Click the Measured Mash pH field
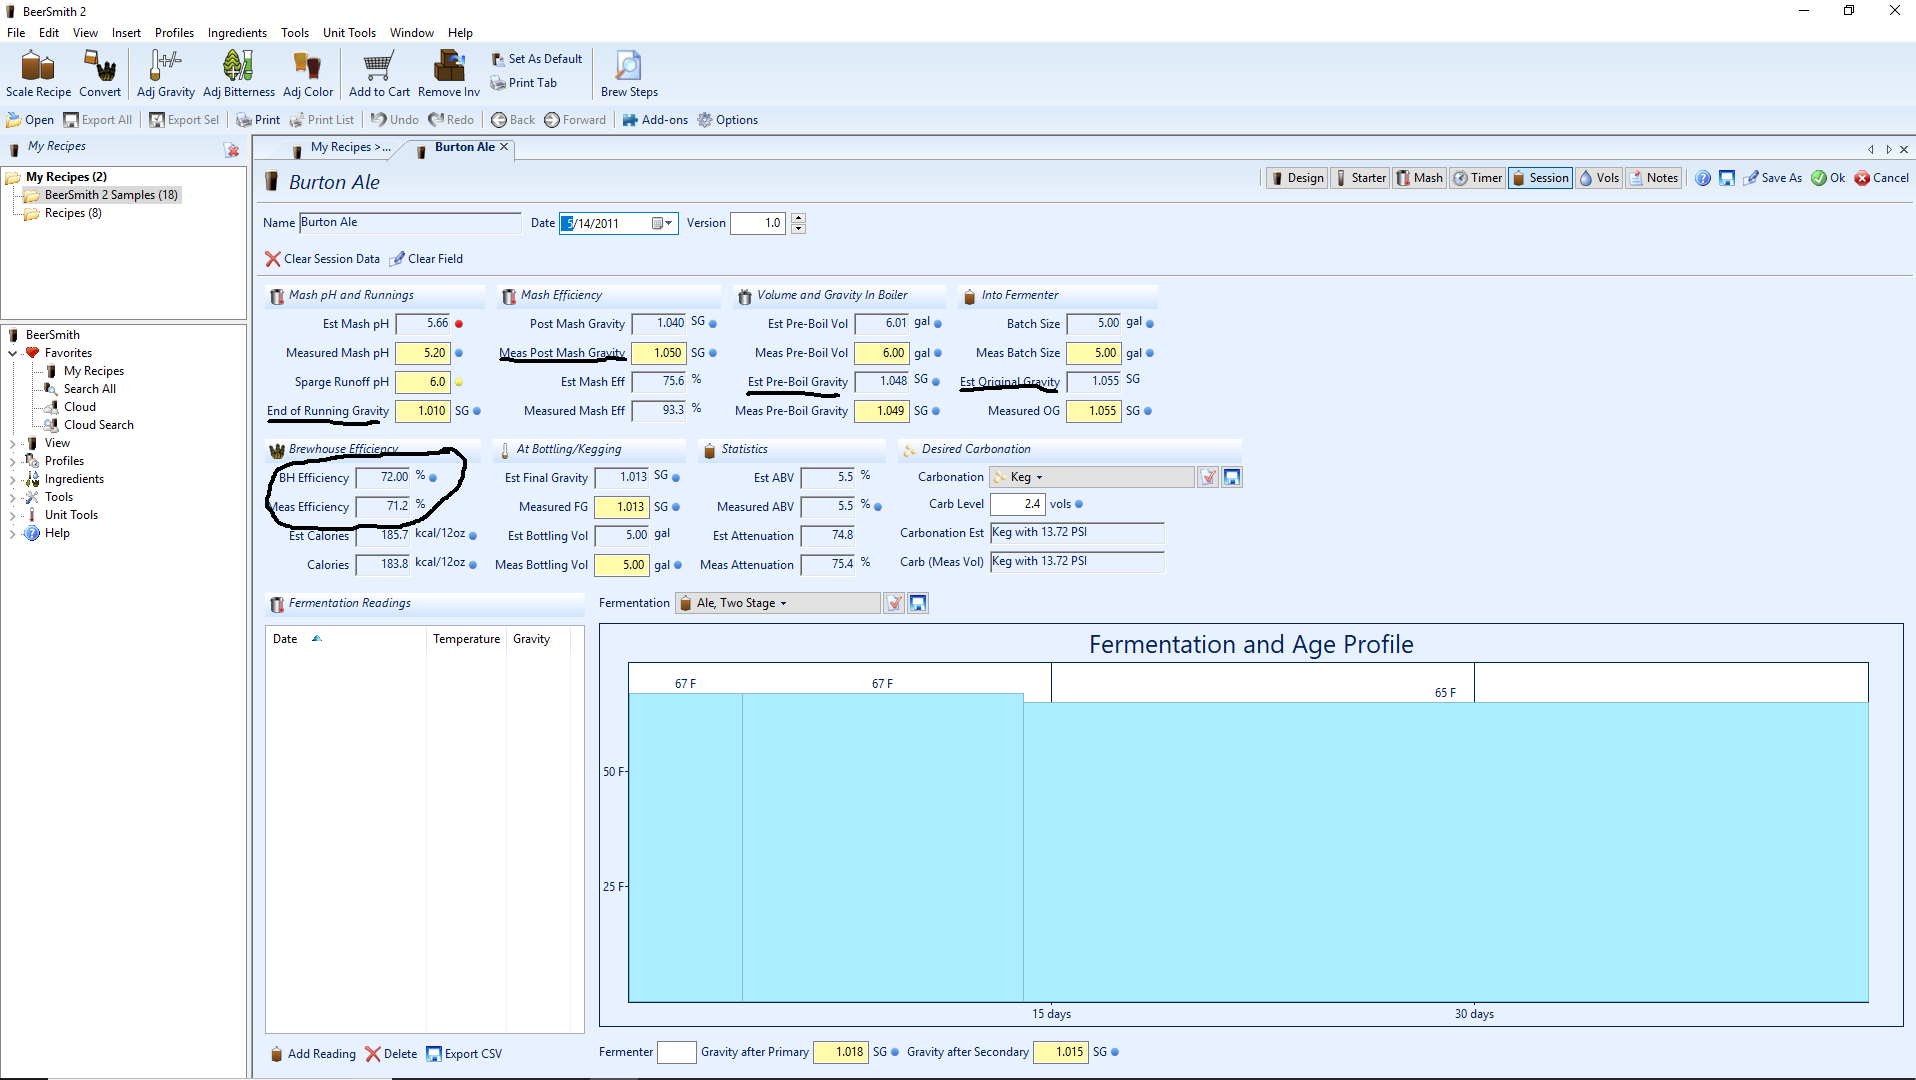Viewport: 1916px width, 1080px height. pyautogui.click(x=422, y=353)
